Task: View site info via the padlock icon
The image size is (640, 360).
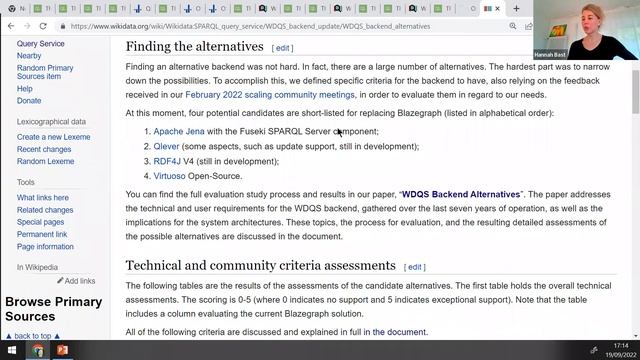Action: click(x=62, y=27)
